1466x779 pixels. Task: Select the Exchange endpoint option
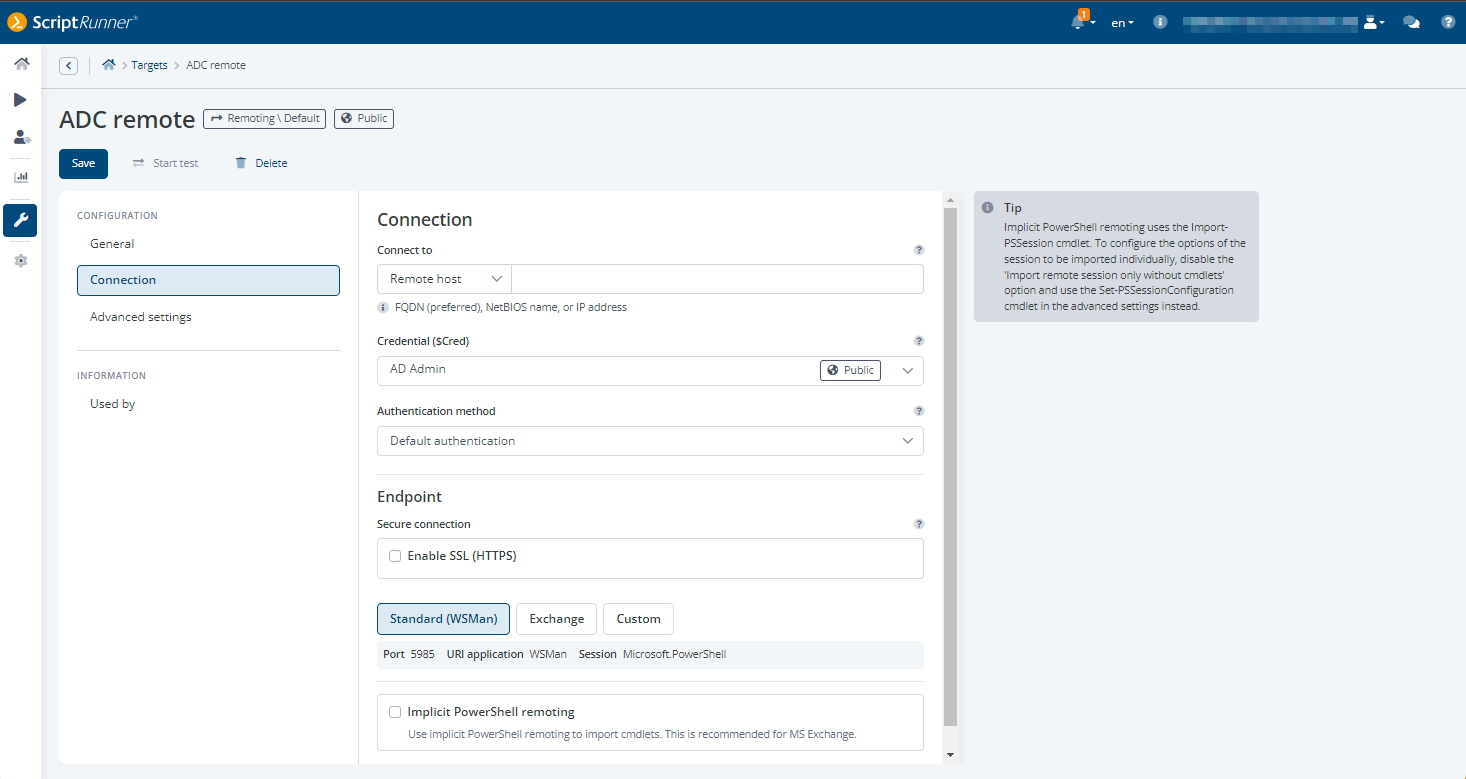click(x=557, y=619)
